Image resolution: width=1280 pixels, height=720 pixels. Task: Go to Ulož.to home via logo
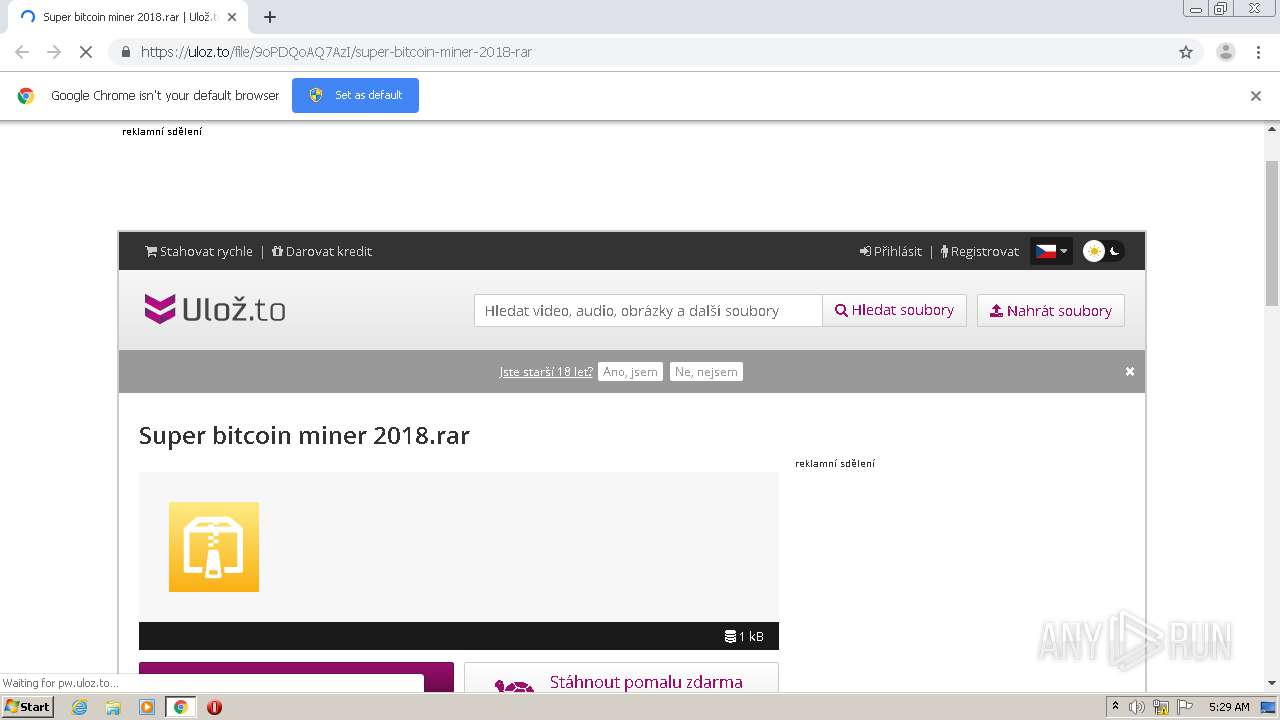(215, 309)
